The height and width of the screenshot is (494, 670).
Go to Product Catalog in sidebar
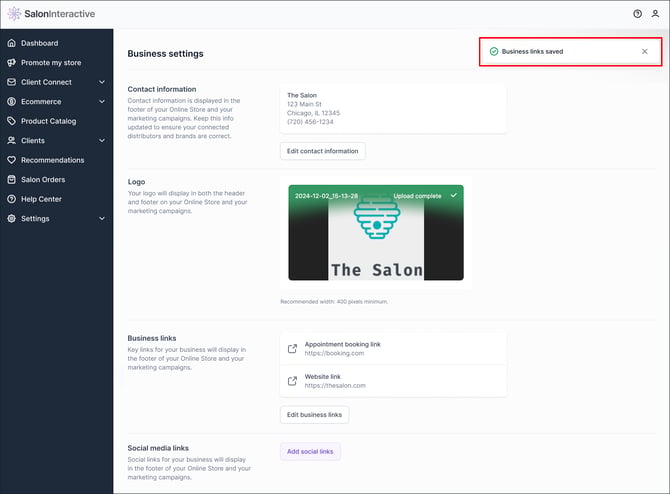tap(48, 121)
